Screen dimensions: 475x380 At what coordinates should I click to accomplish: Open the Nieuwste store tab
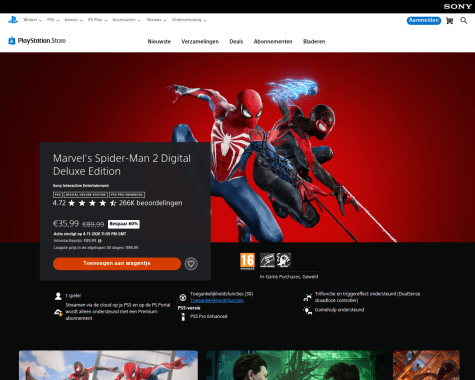pos(159,42)
